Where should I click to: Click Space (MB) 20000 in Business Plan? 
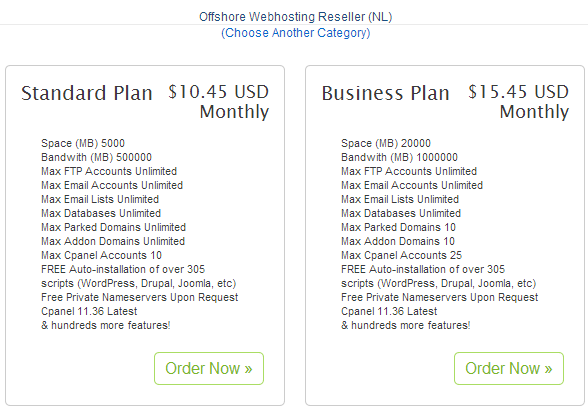[x=386, y=143]
